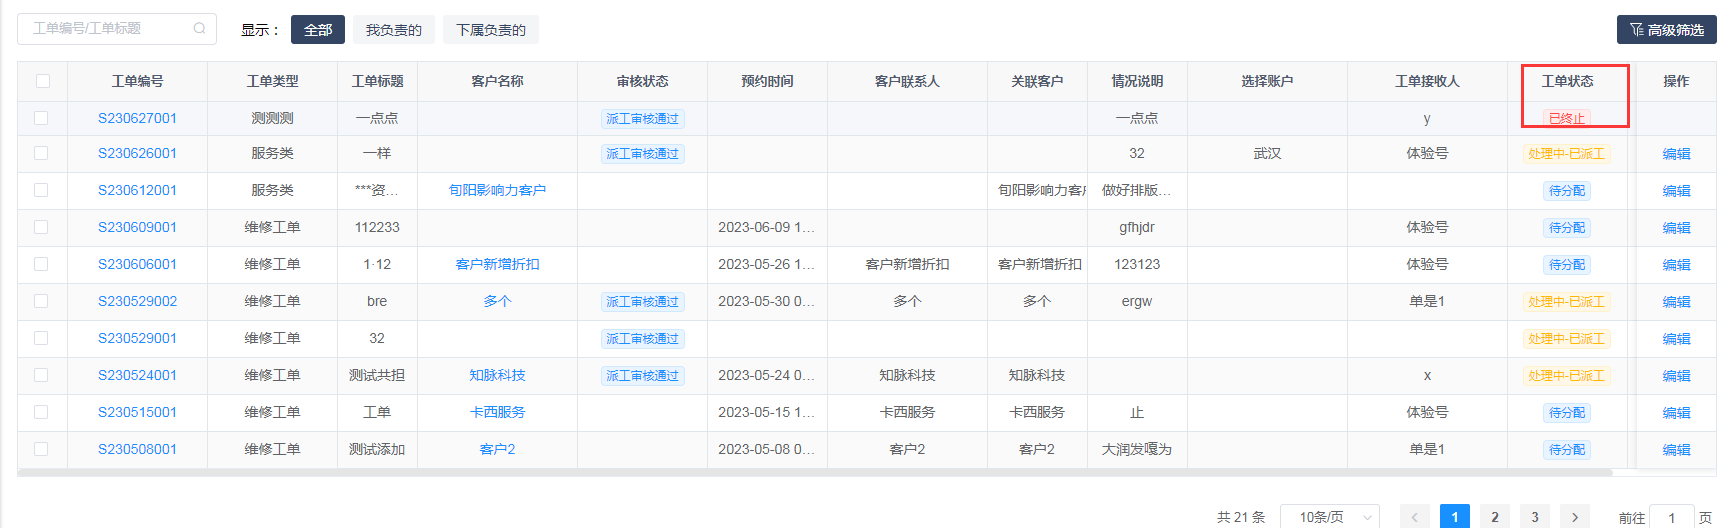Open customer link 知脉科技
Screen dimensions: 1736x528
pyautogui.click(x=497, y=375)
